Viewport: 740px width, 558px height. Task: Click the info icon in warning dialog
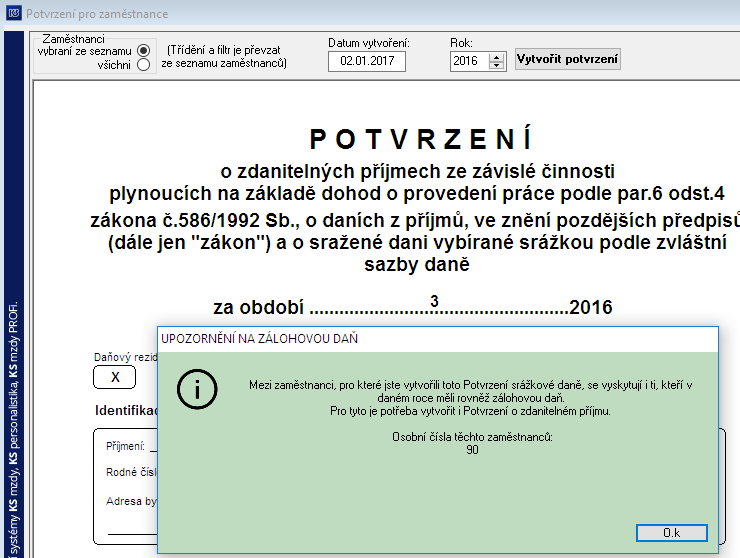(197, 389)
